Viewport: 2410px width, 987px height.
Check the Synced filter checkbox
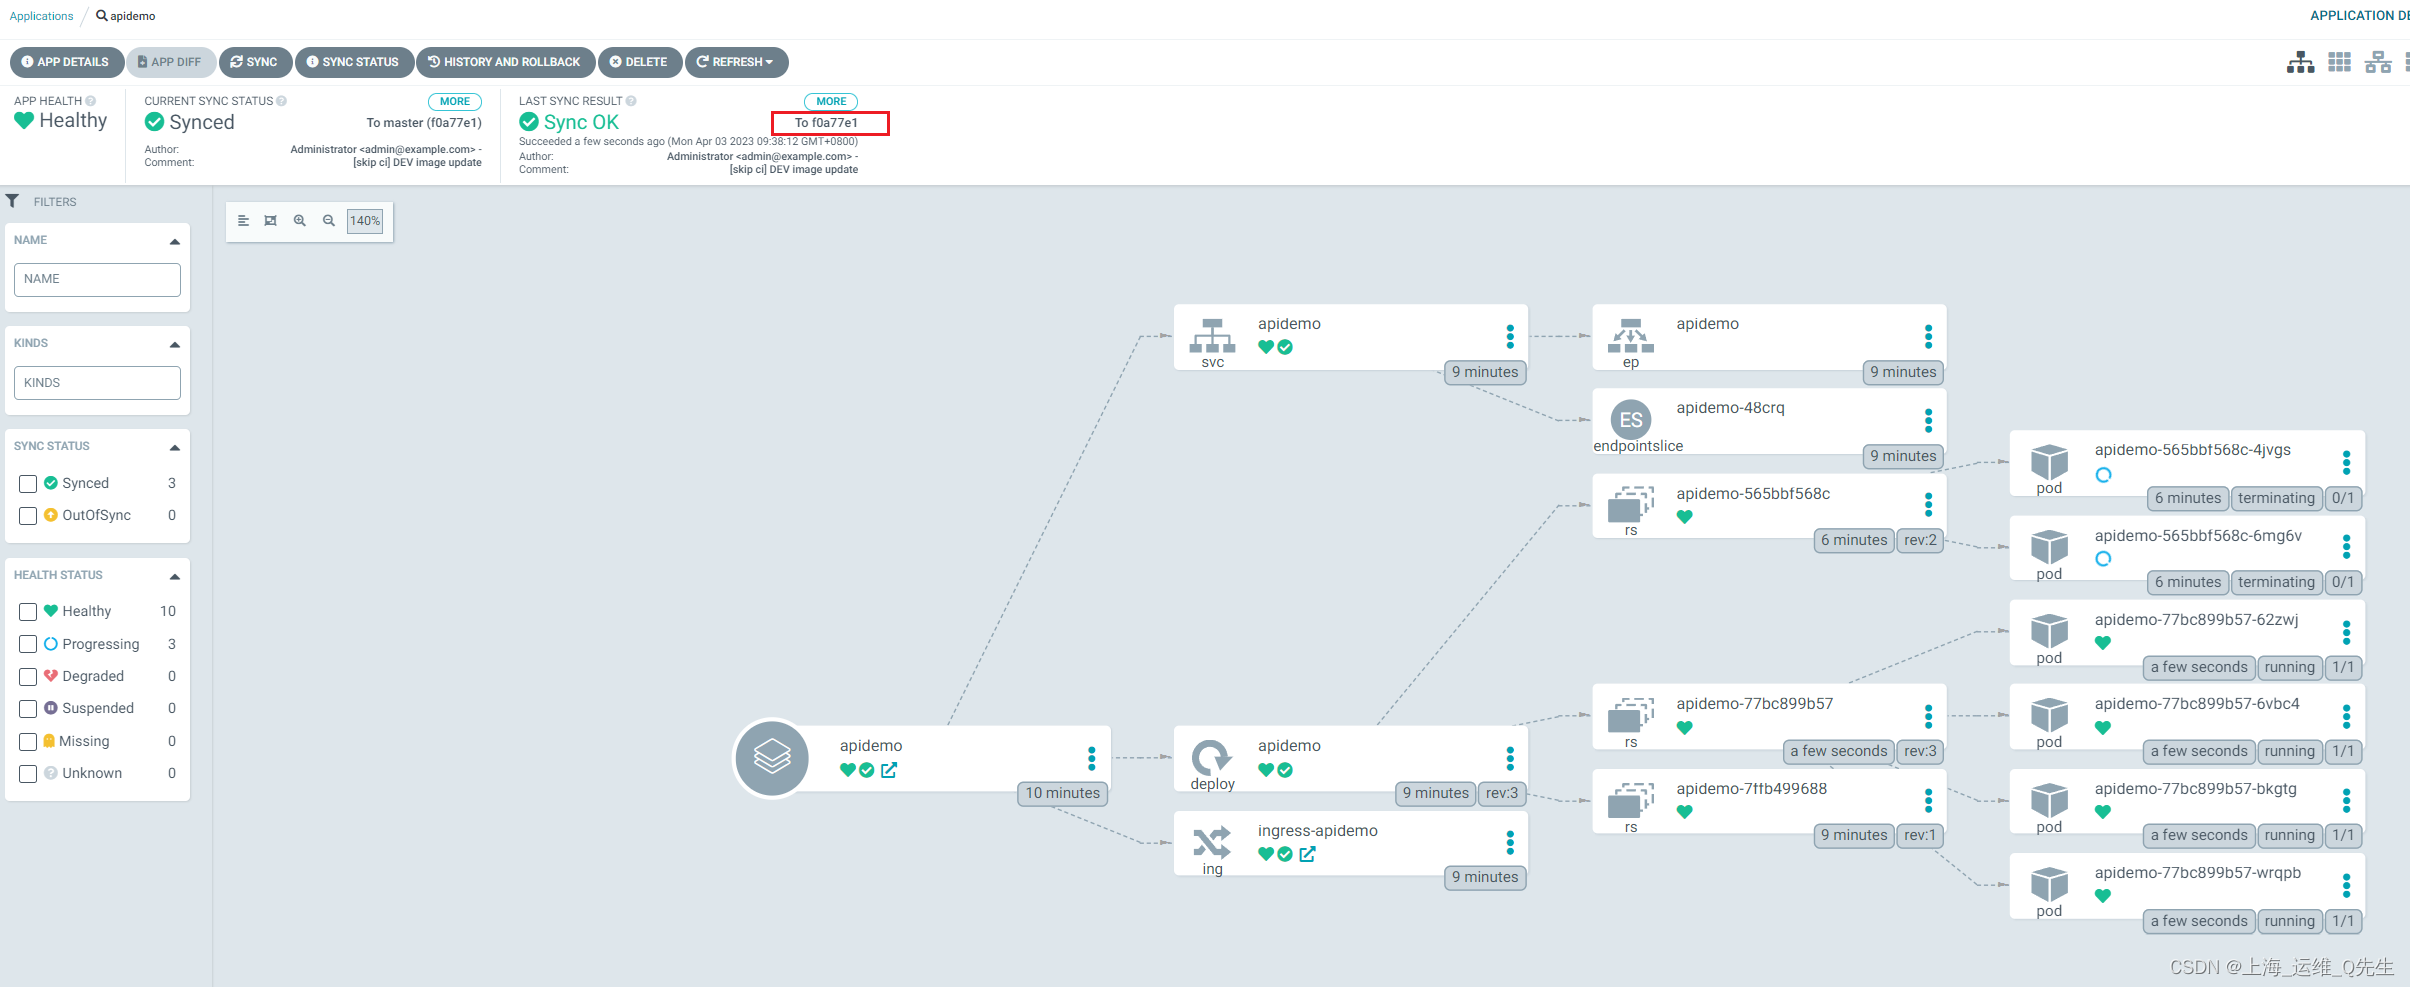point(28,484)
